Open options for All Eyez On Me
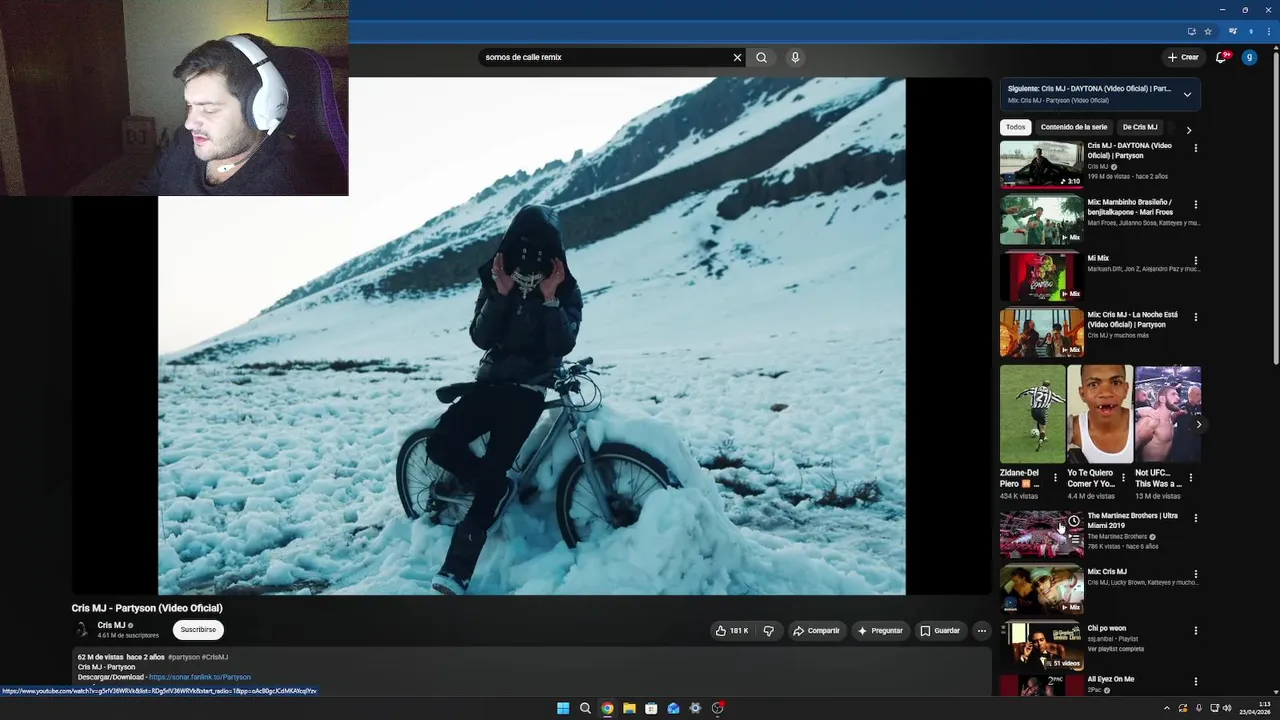This screenshot has width=1280, height=720. point(1196,682)
